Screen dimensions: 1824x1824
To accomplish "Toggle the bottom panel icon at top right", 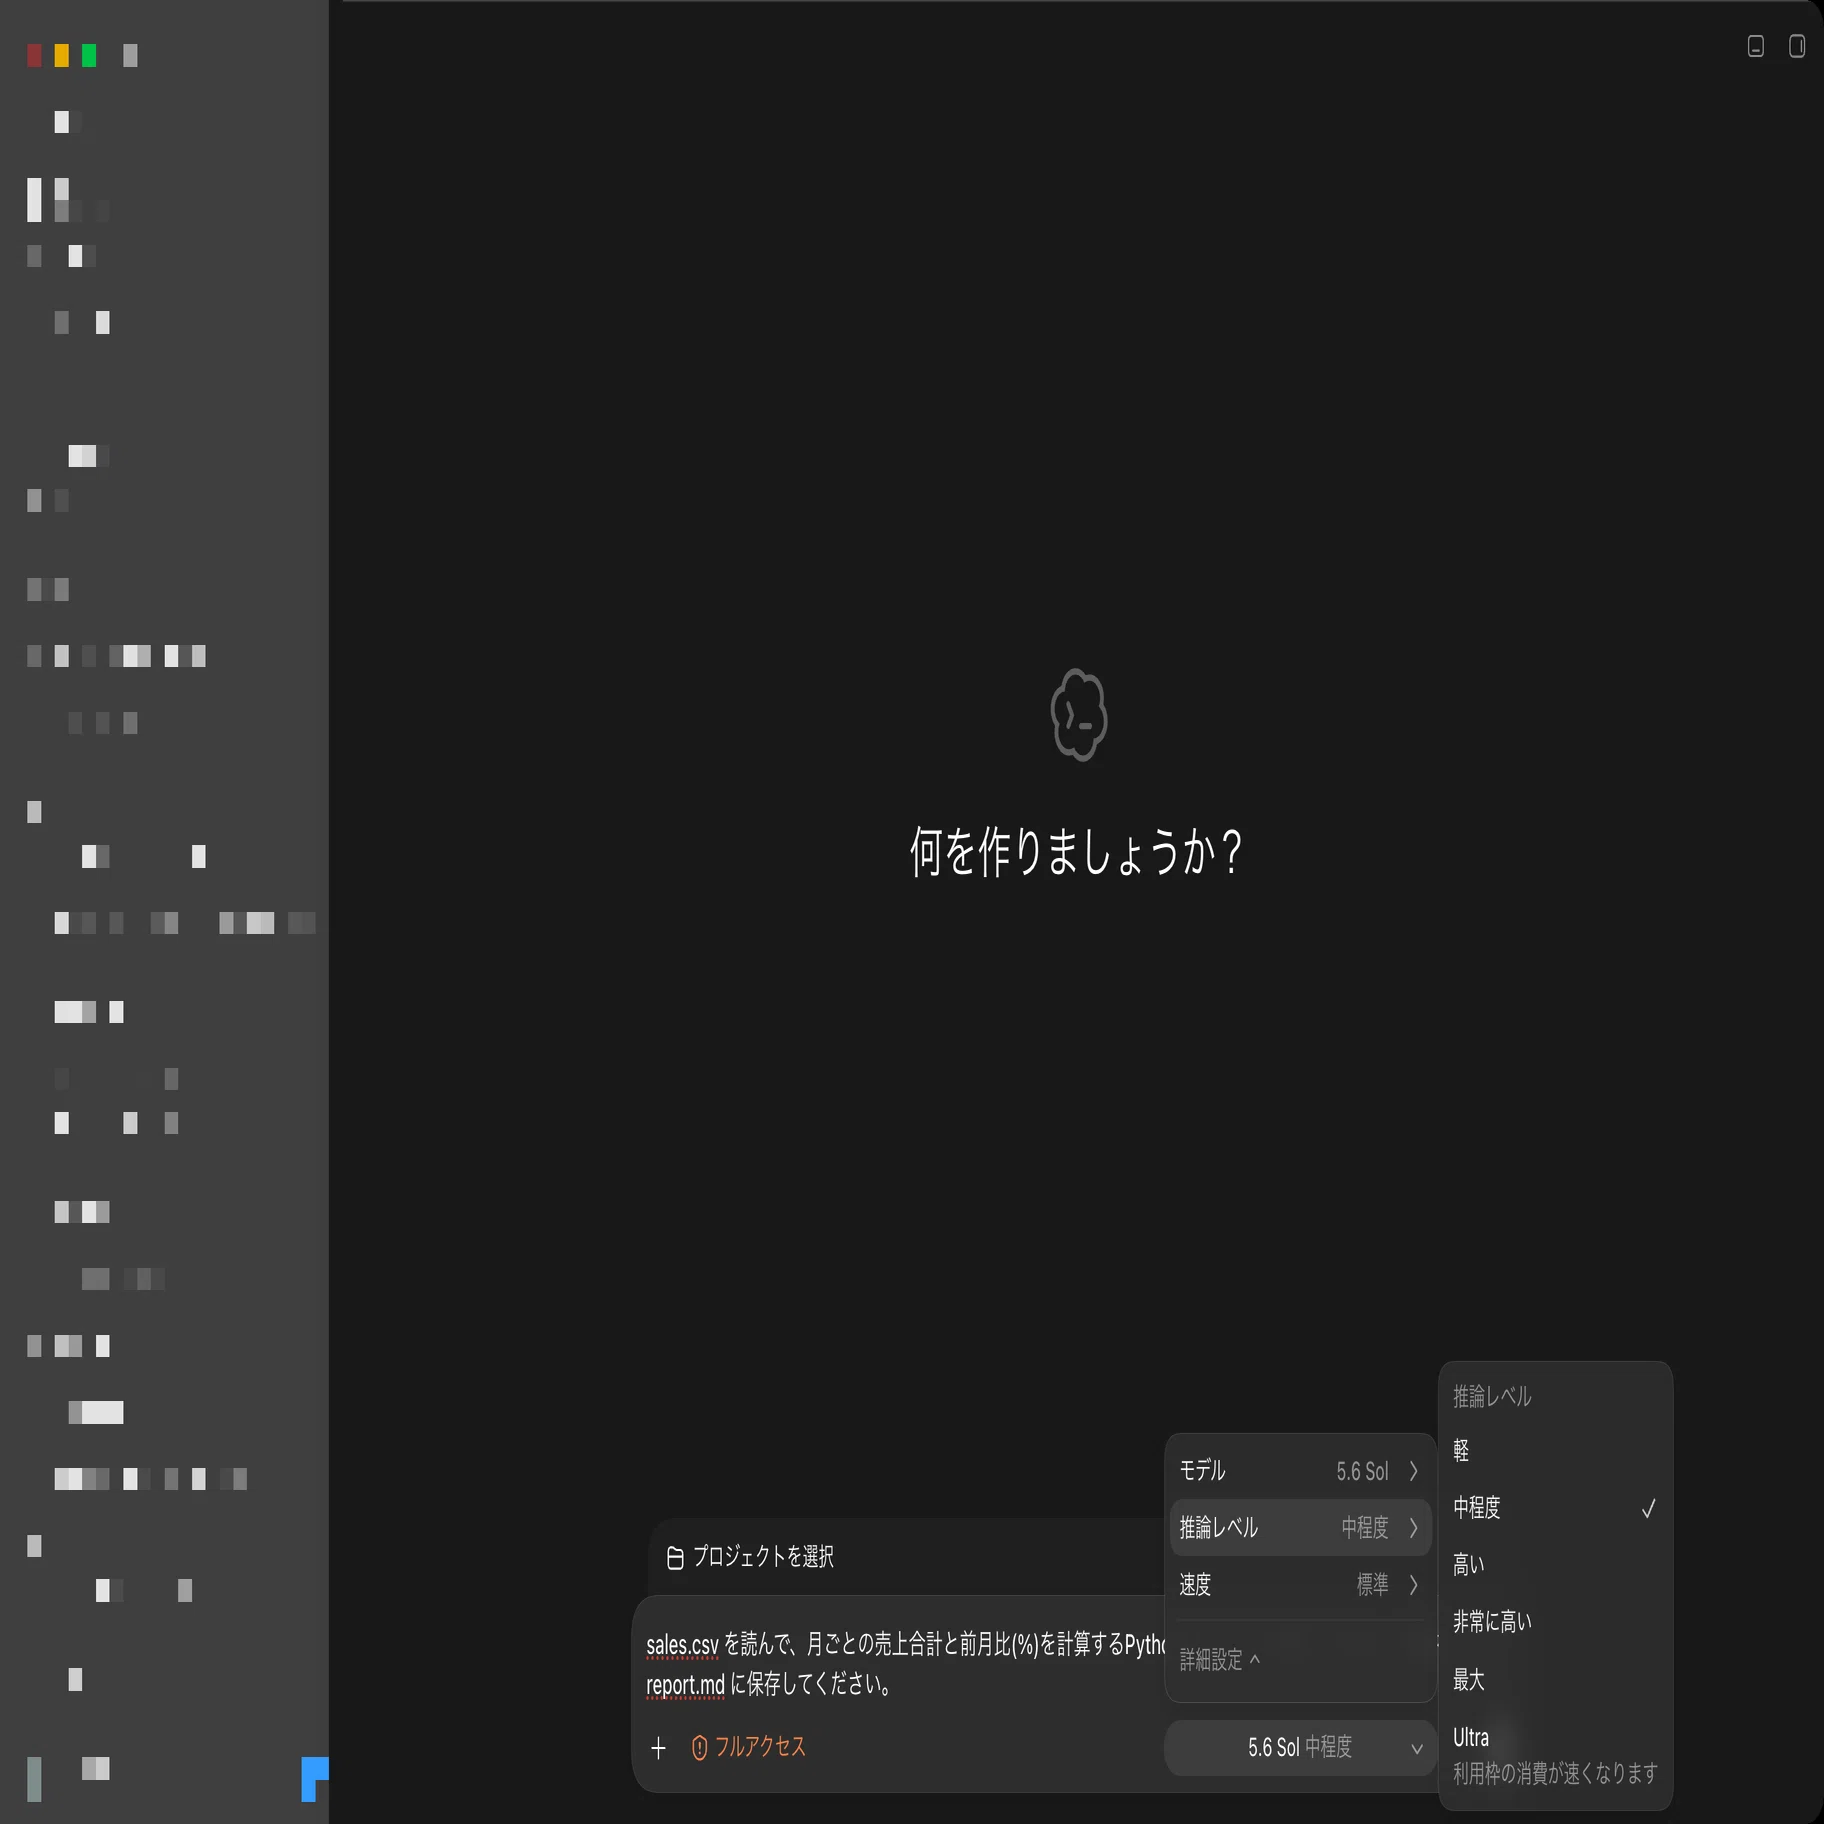I will pyautogui.click(x=1755, y=46).
